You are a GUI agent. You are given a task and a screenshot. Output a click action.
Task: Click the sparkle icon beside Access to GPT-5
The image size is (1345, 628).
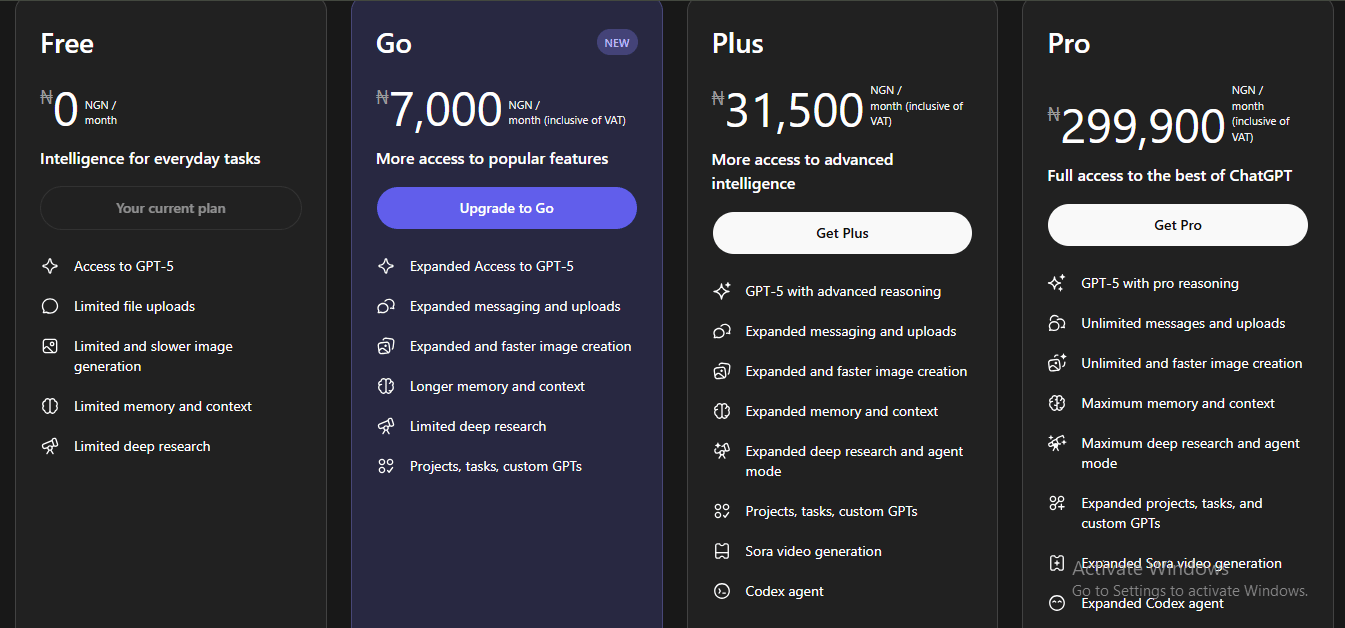50,266
